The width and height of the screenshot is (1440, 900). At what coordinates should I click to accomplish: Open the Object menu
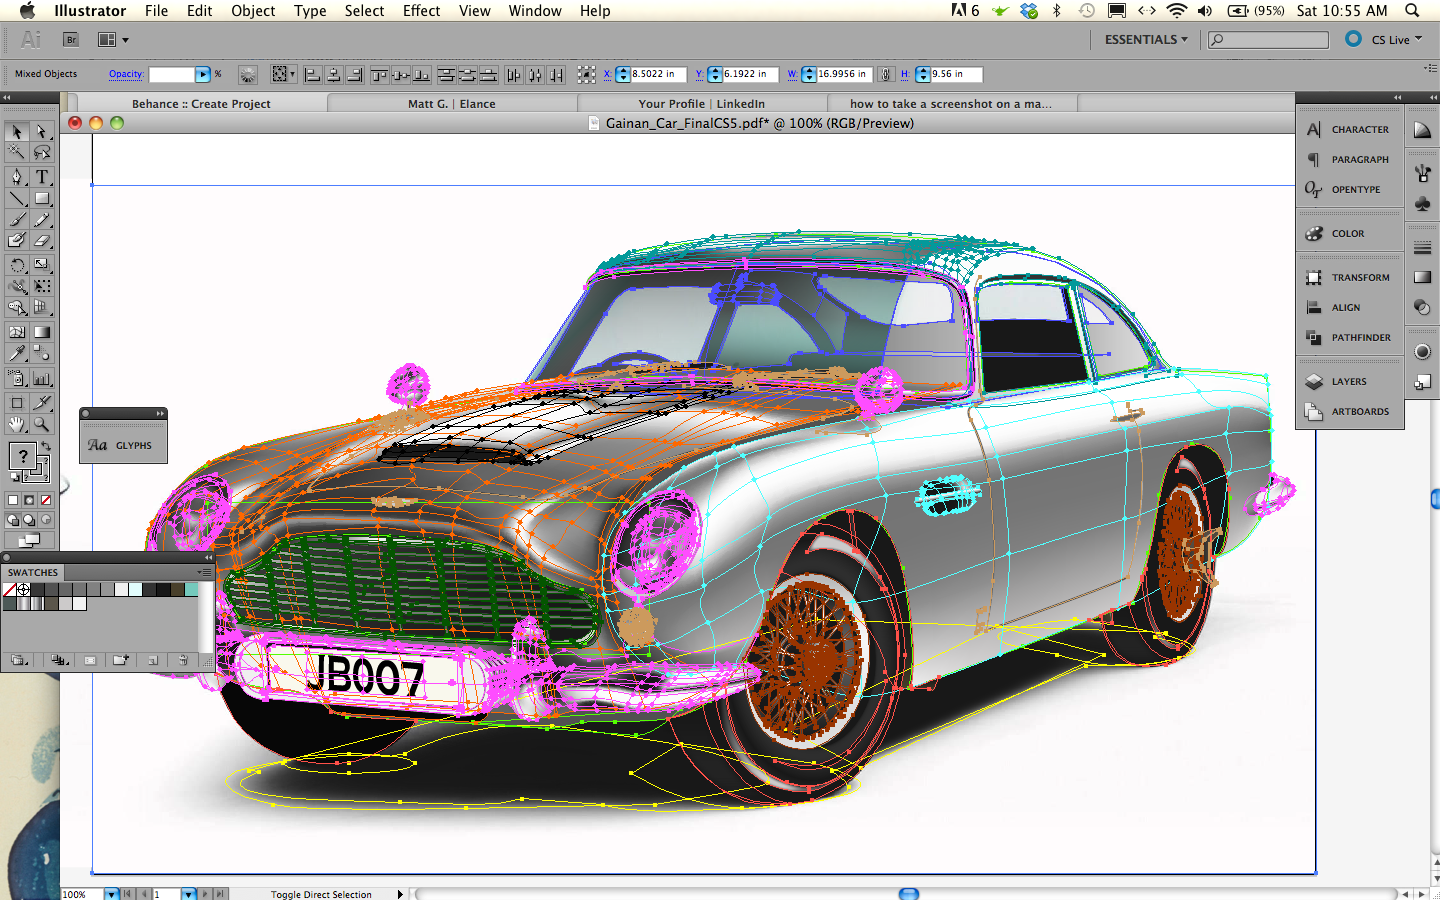[253, 11]
